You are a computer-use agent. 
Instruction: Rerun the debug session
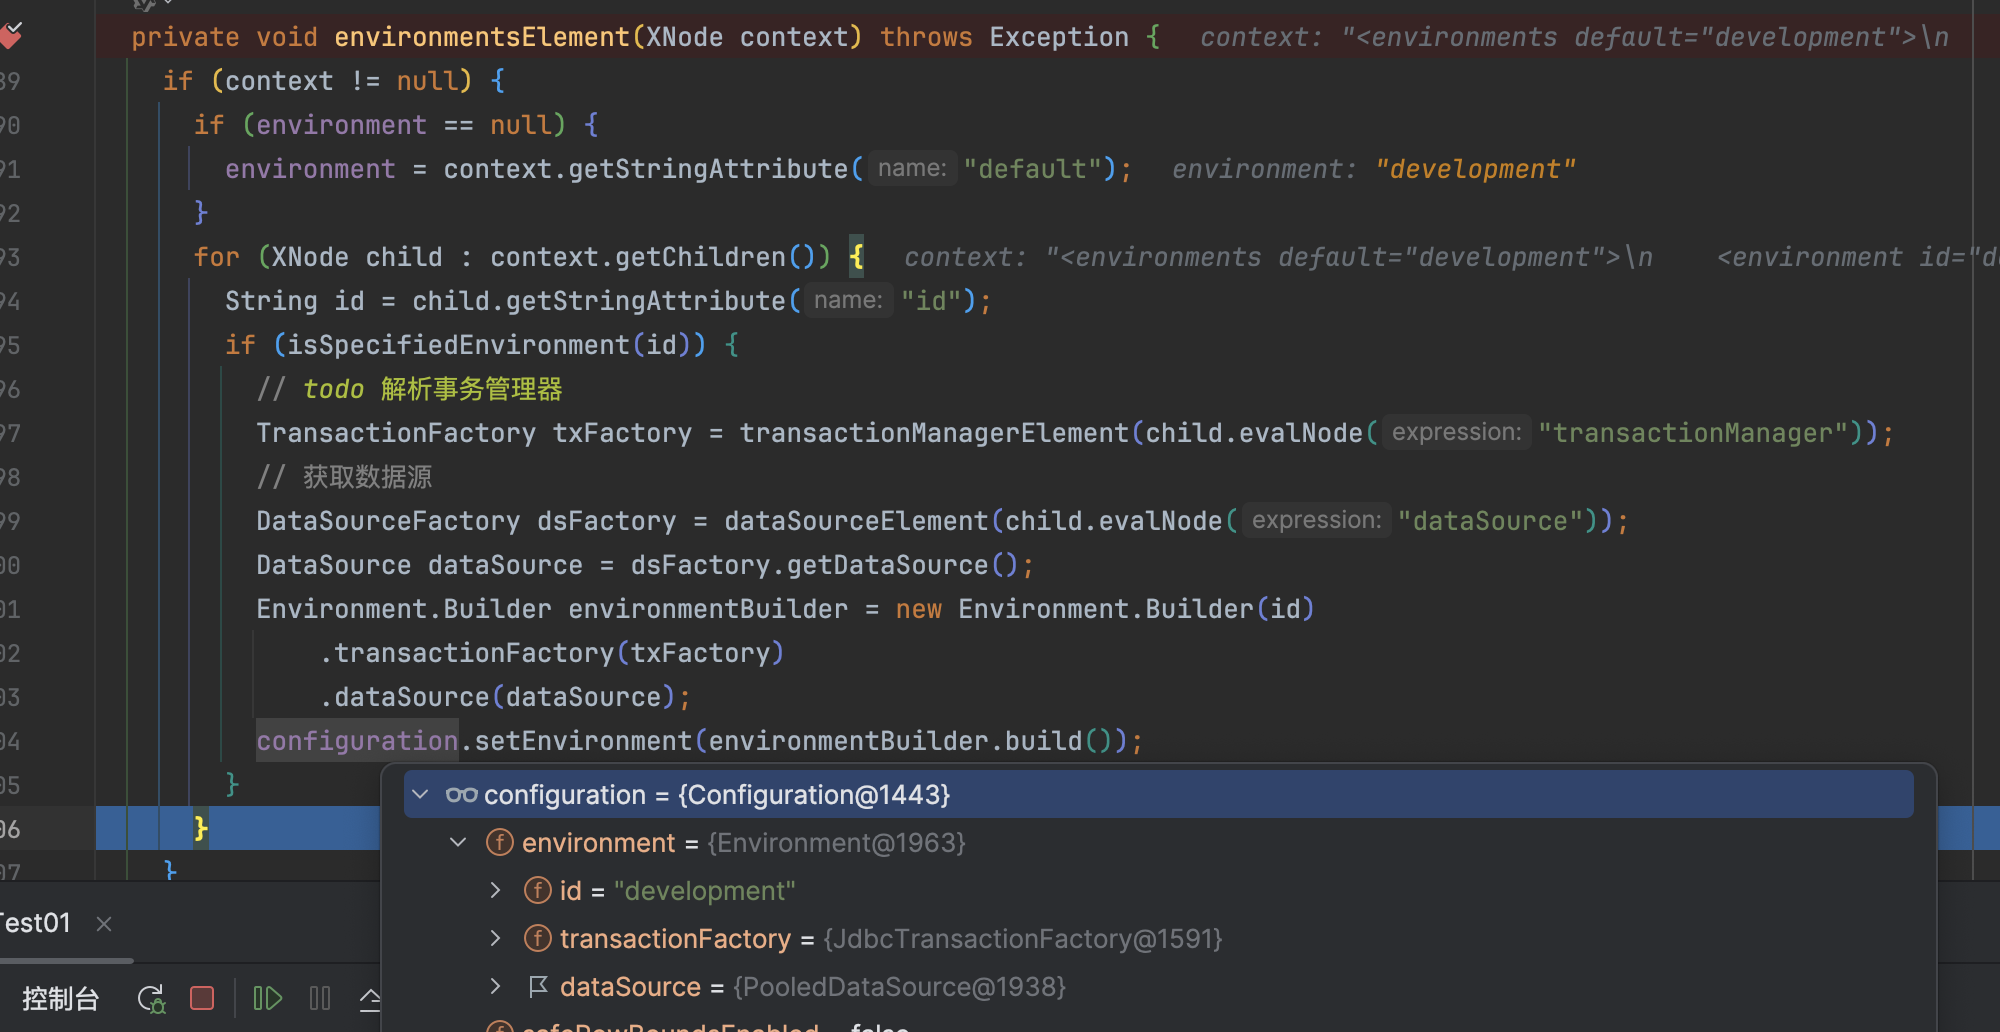click(x=151, y=998)
